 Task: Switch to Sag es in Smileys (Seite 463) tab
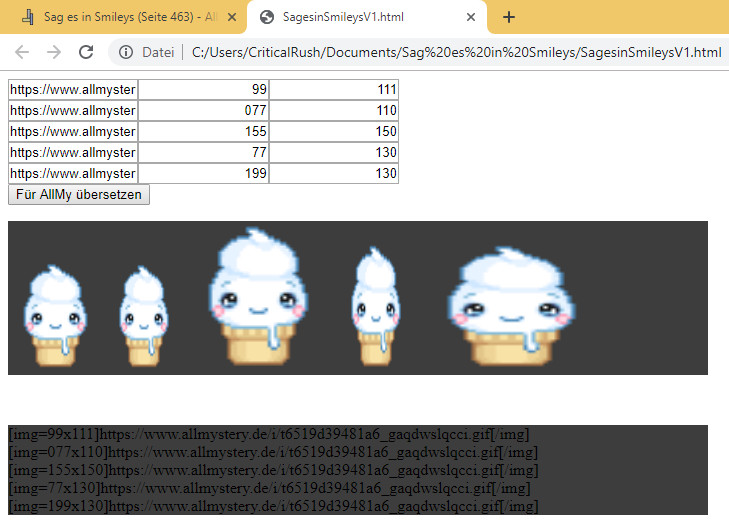124,17
